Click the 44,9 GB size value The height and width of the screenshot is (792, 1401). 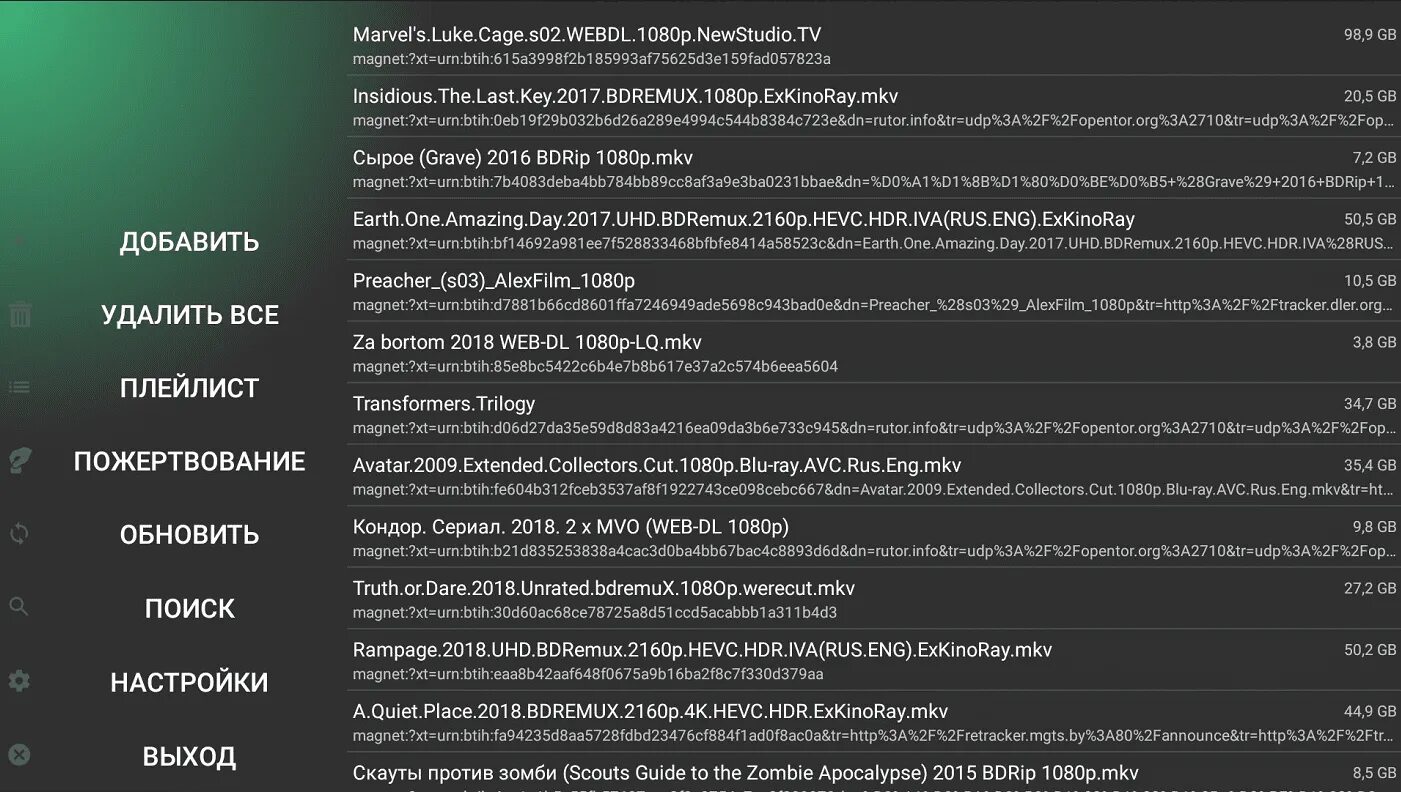tap(1370, 711)
